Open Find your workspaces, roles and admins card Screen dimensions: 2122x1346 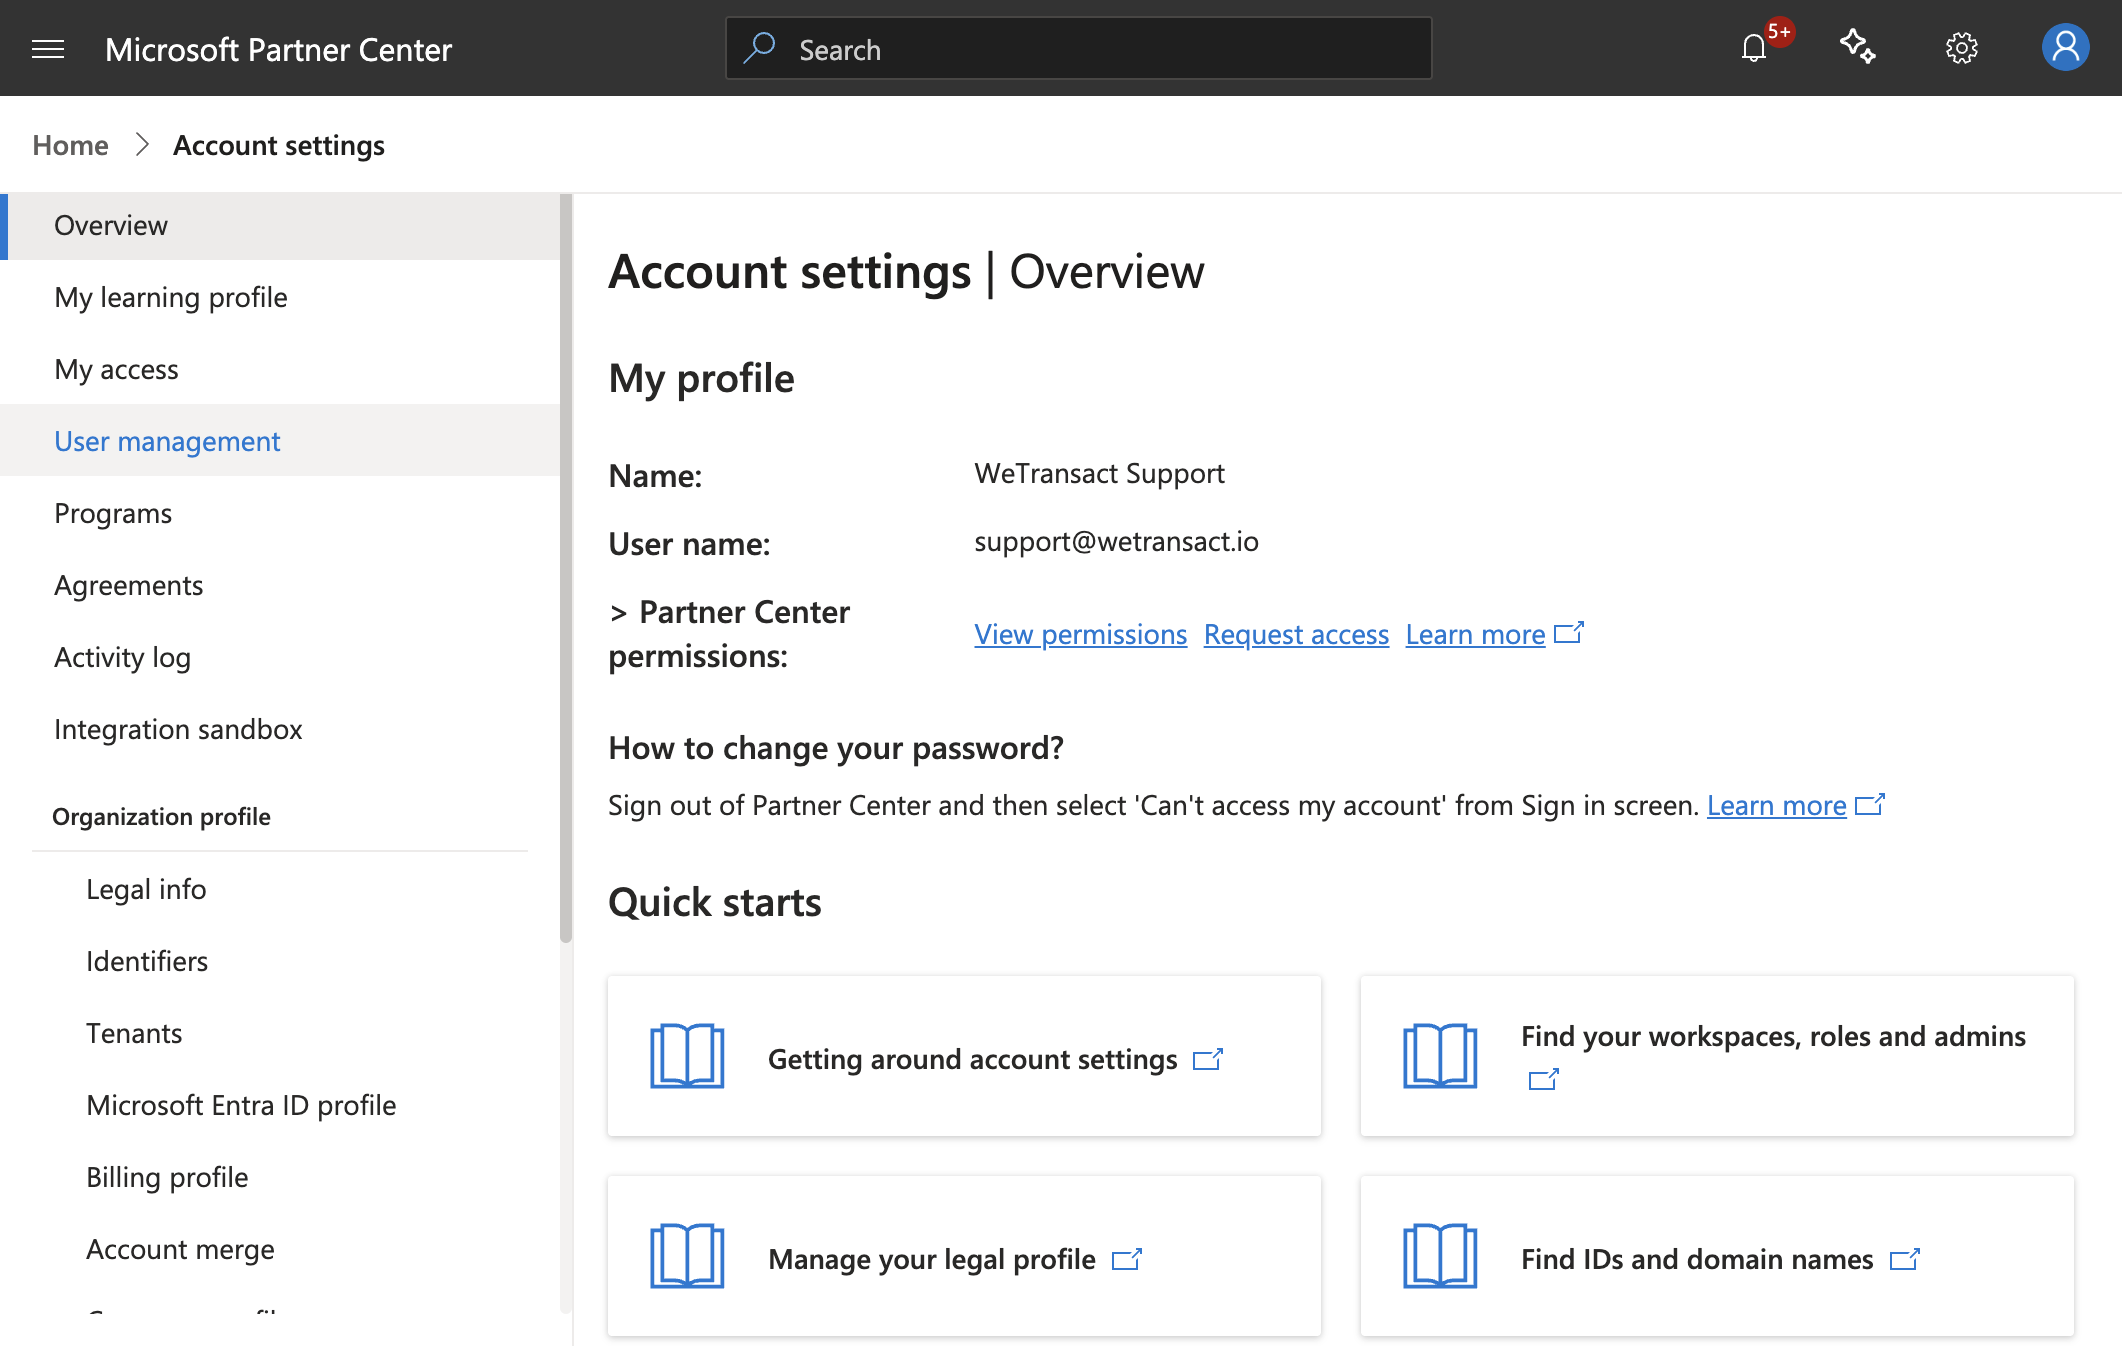(1717, 1056)
